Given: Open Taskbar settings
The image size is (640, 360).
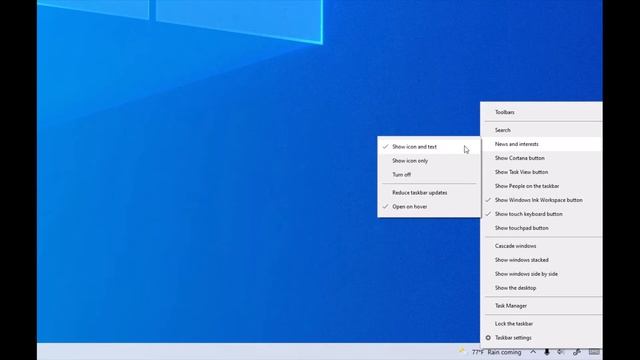Looking at the screenshot, I should [542, 338].
